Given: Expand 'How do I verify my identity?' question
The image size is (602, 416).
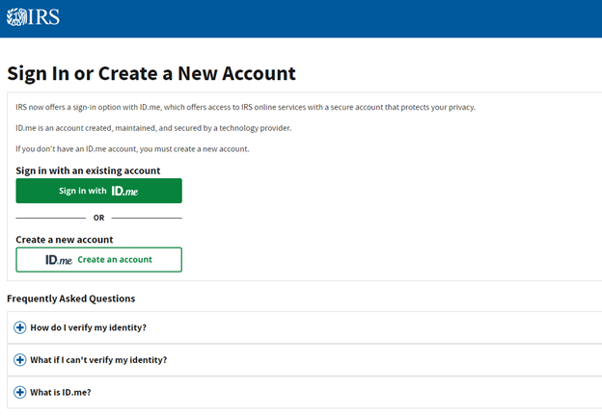Looking at the screenshot, I should (88, 327).
